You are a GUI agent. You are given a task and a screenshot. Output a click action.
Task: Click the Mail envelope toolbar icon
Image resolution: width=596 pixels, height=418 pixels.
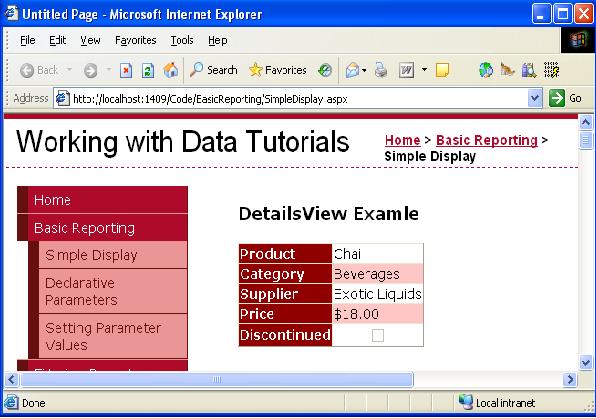tap(352, 70)
